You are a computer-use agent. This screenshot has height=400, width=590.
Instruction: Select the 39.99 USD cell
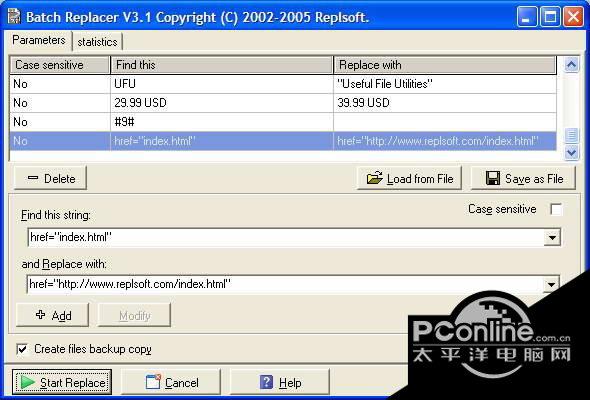[445, 103]
